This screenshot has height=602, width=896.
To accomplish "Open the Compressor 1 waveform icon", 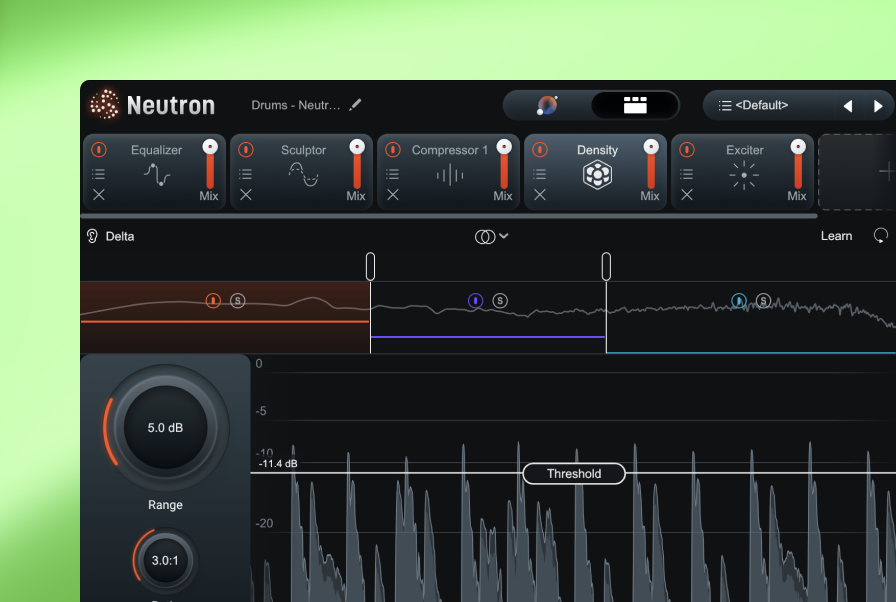I will 450,176.
